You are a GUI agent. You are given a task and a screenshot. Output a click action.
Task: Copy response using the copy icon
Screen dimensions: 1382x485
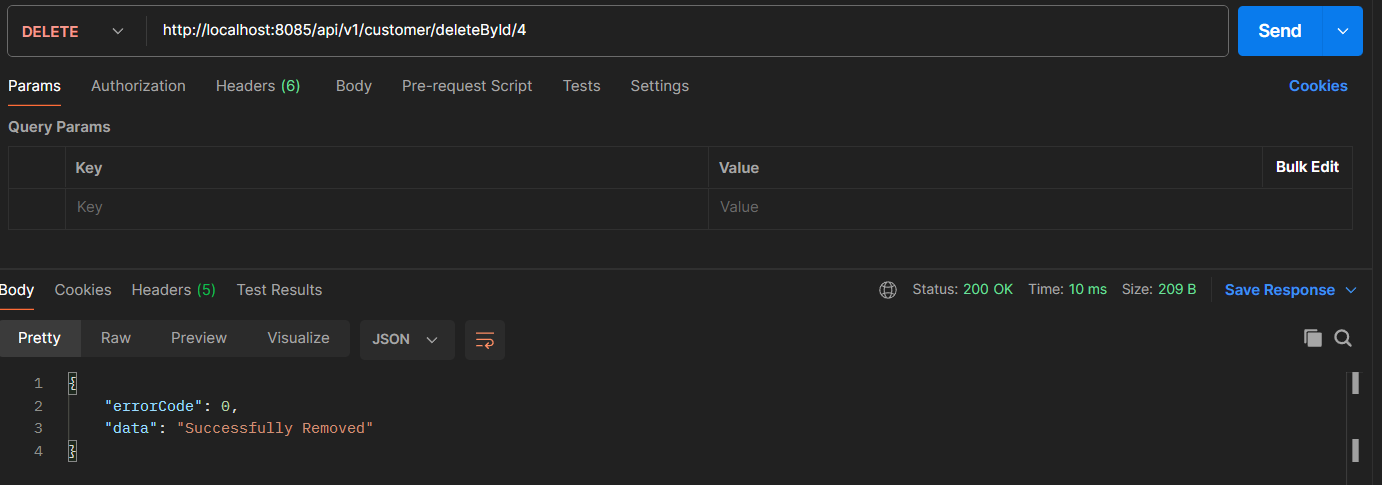click(x=1313, y=338)
